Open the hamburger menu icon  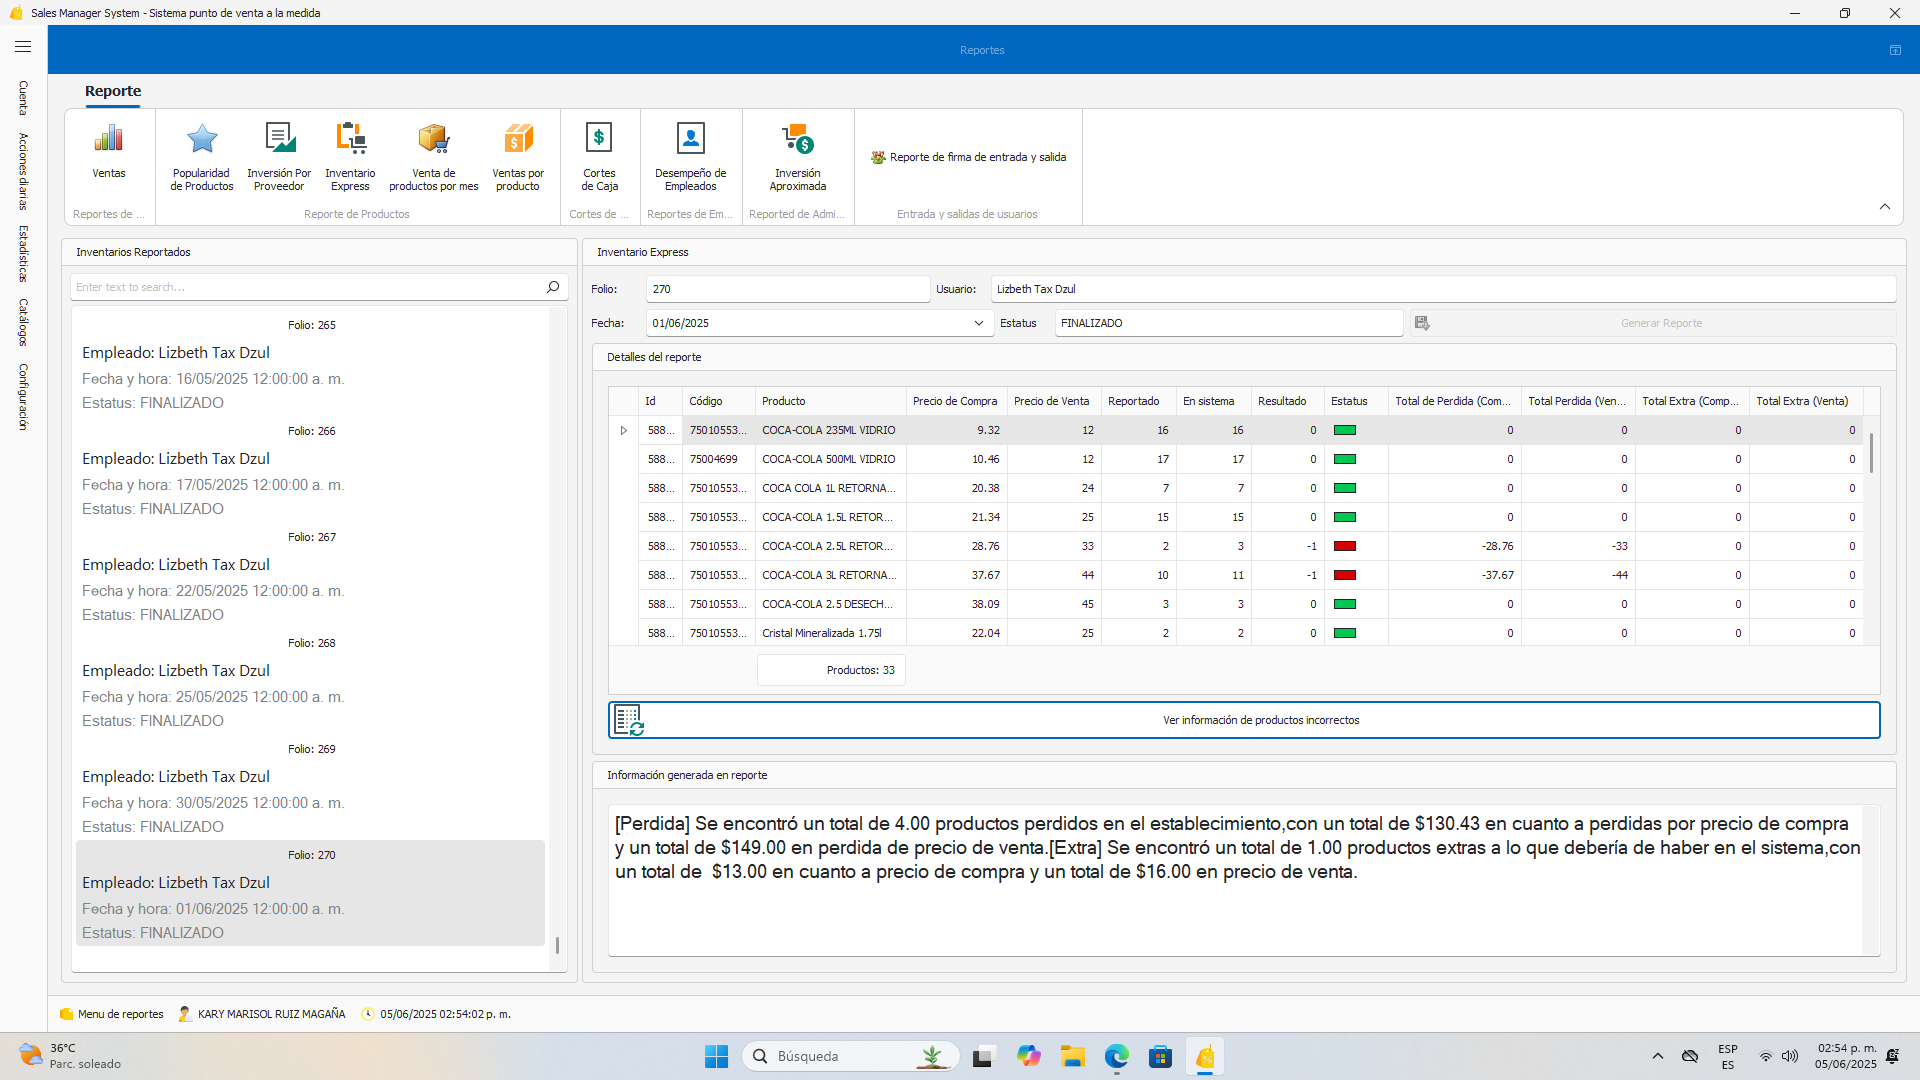pyautogui.click(x=23, y=46)
